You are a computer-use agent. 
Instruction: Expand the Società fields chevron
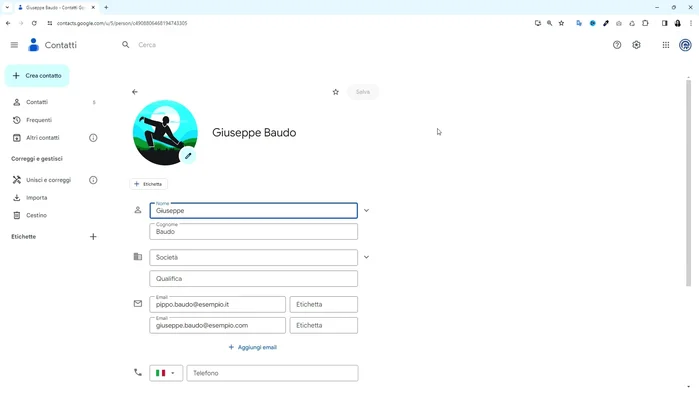coord(366,258)
